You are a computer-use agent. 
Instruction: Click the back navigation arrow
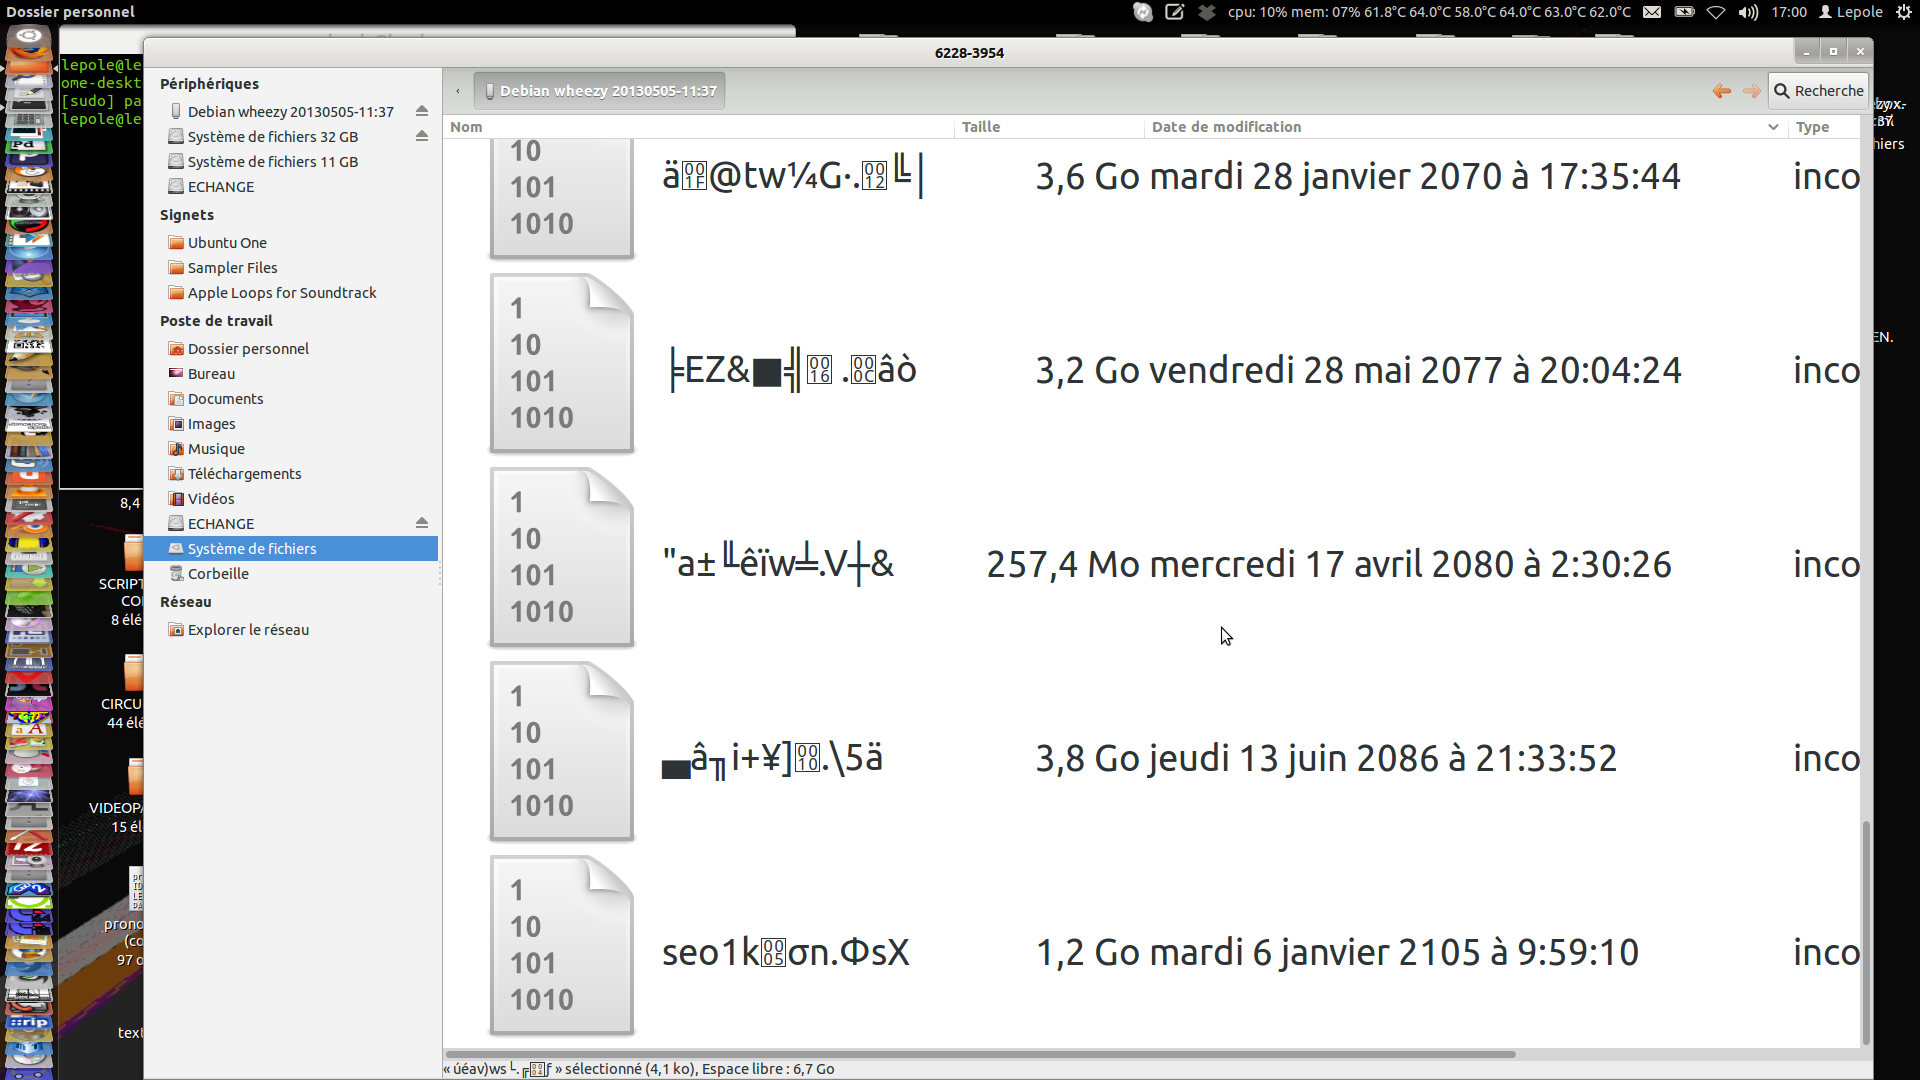(1721, 91)
